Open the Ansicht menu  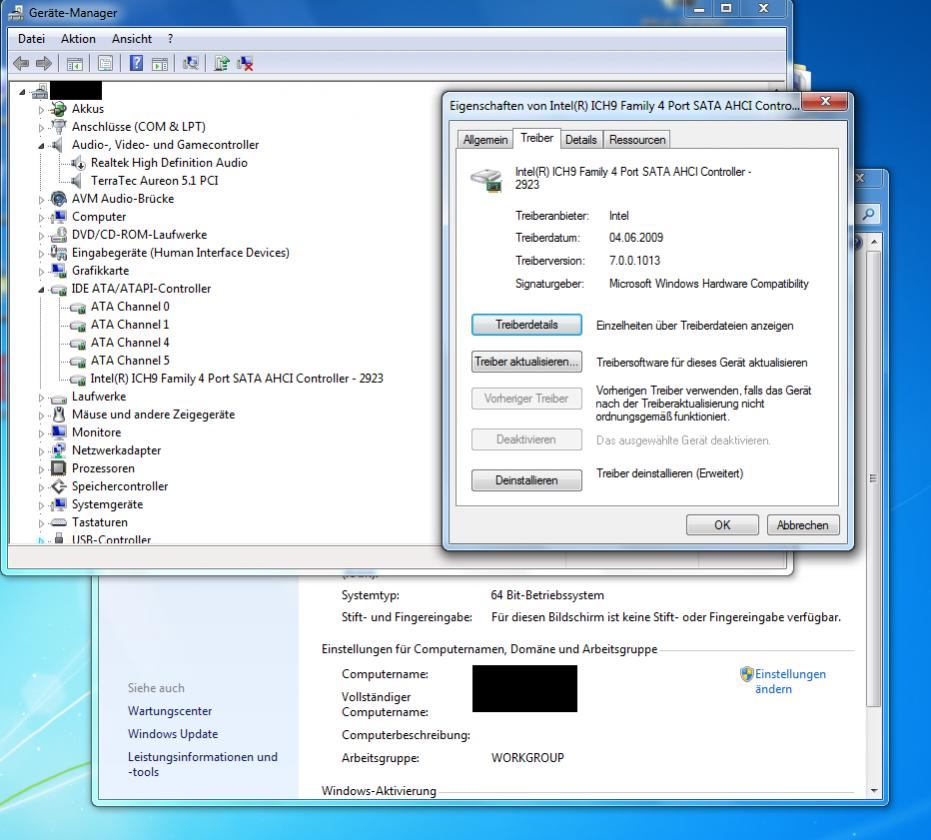[132, 39]
